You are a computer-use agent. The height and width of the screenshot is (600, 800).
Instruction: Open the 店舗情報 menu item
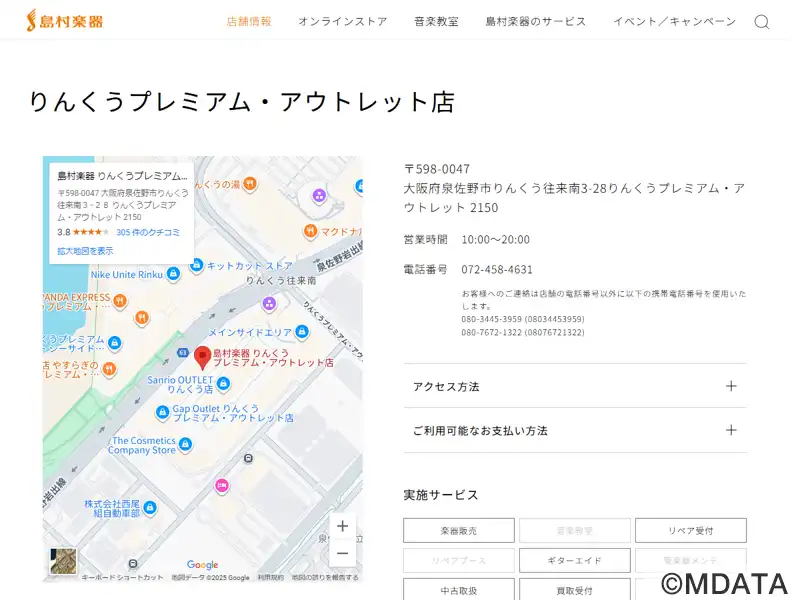tap(249, 21)
